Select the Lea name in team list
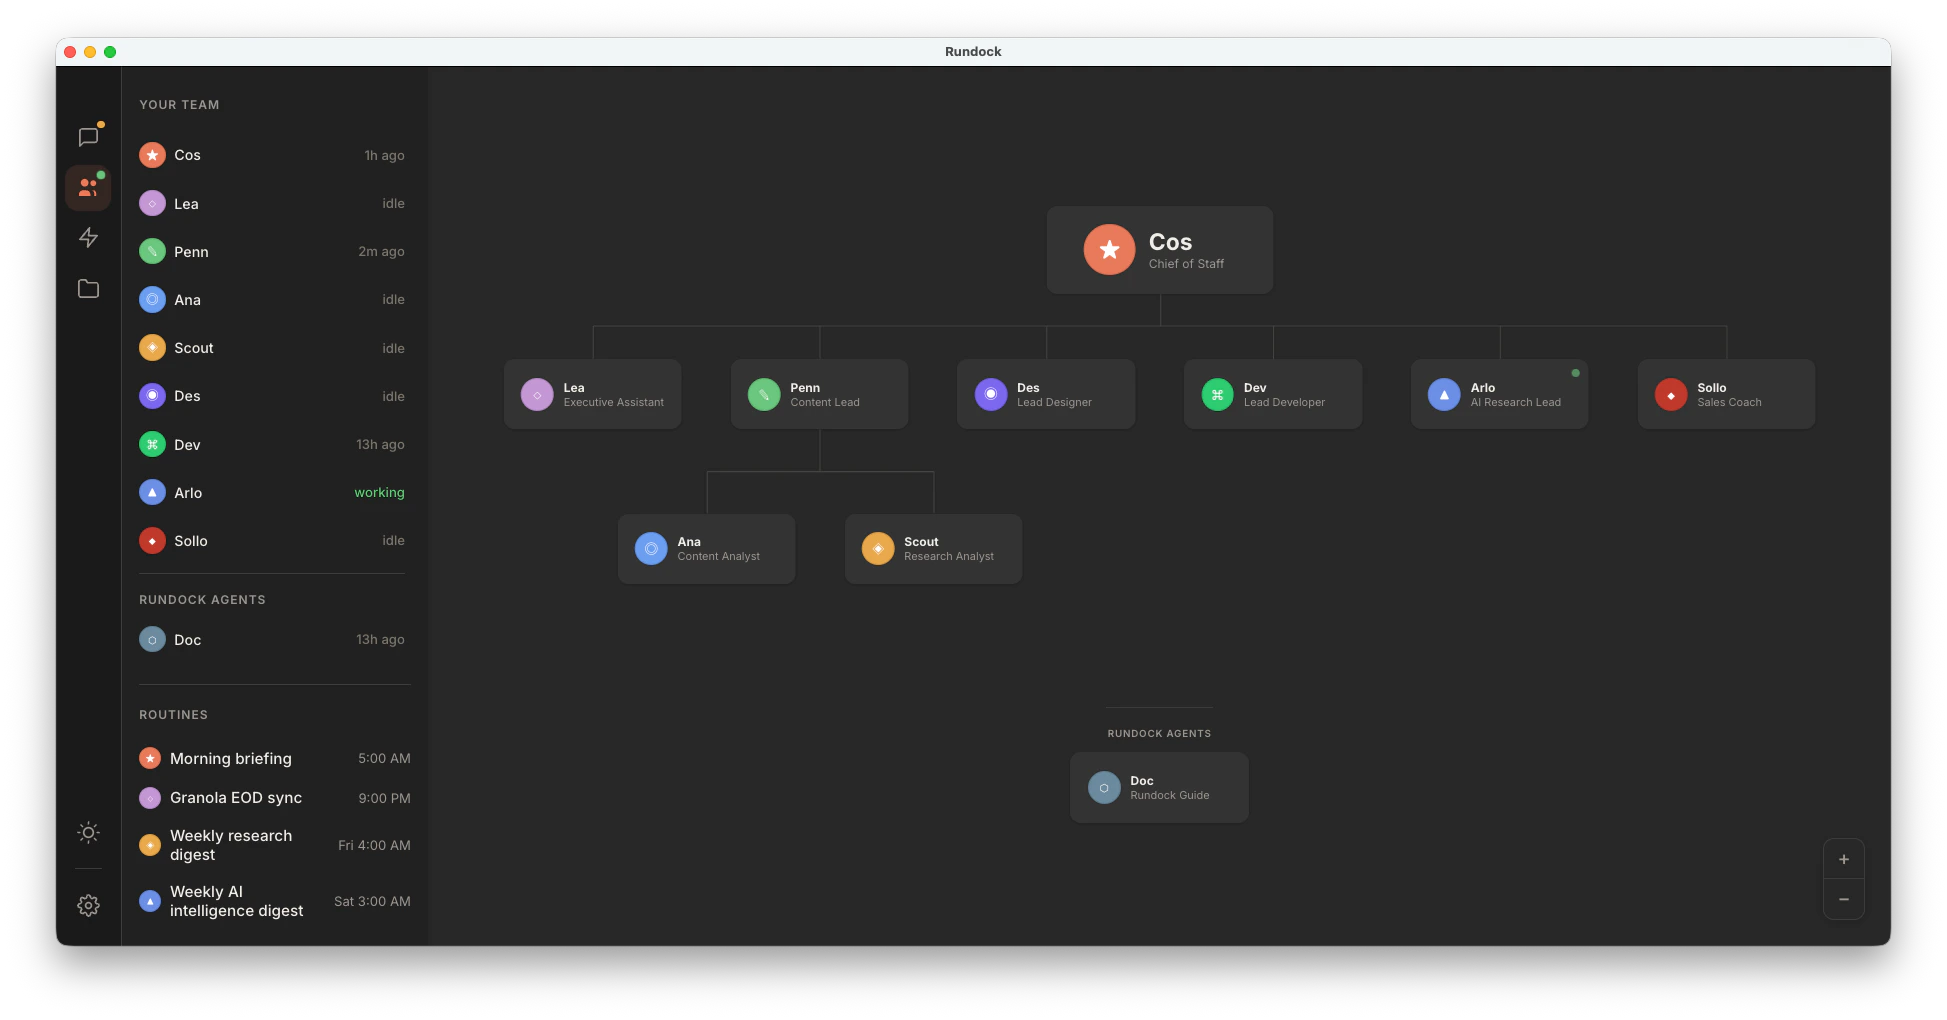This screenshot has width=1947, height=1020. [x=186, y=204]
